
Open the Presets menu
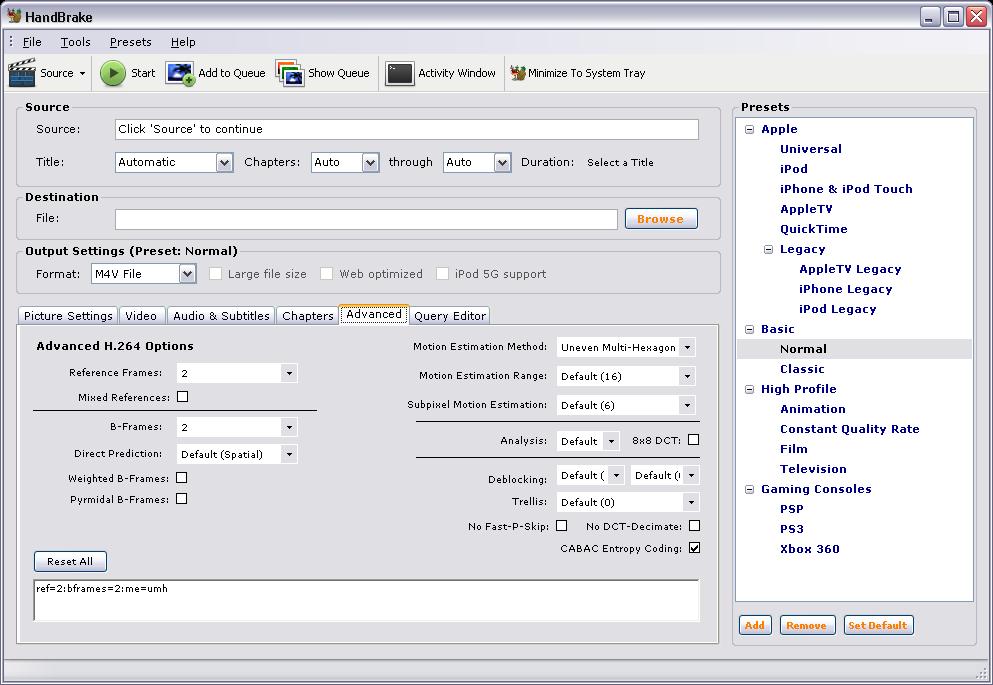130,42
